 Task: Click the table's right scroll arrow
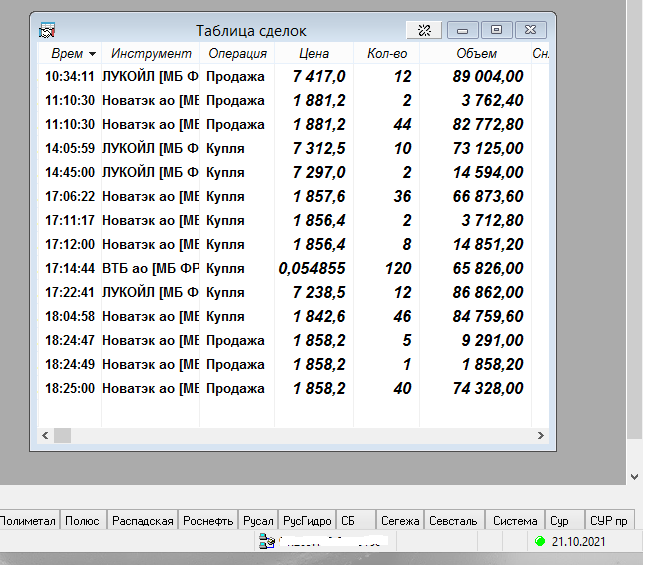(x=541, y=435)
